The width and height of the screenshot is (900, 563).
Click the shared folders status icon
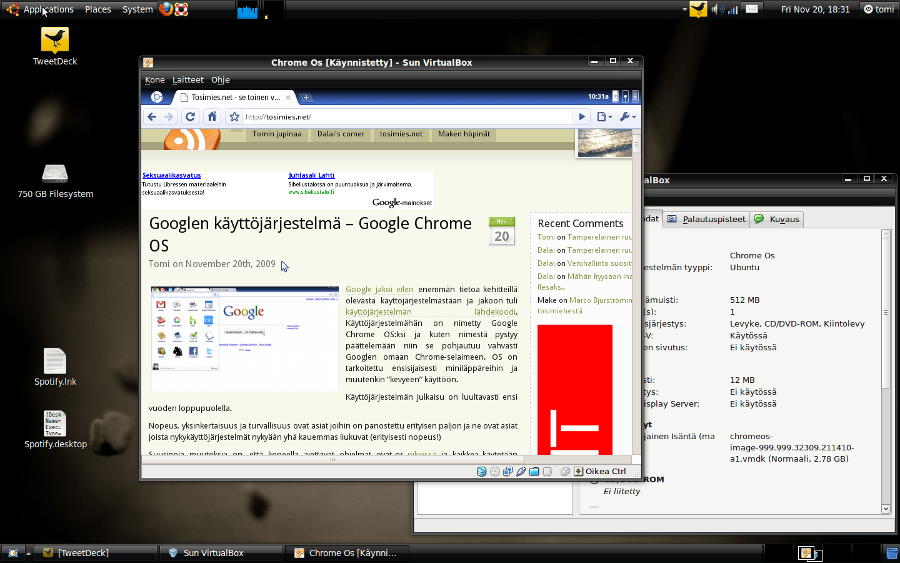(x=534, y=471)
